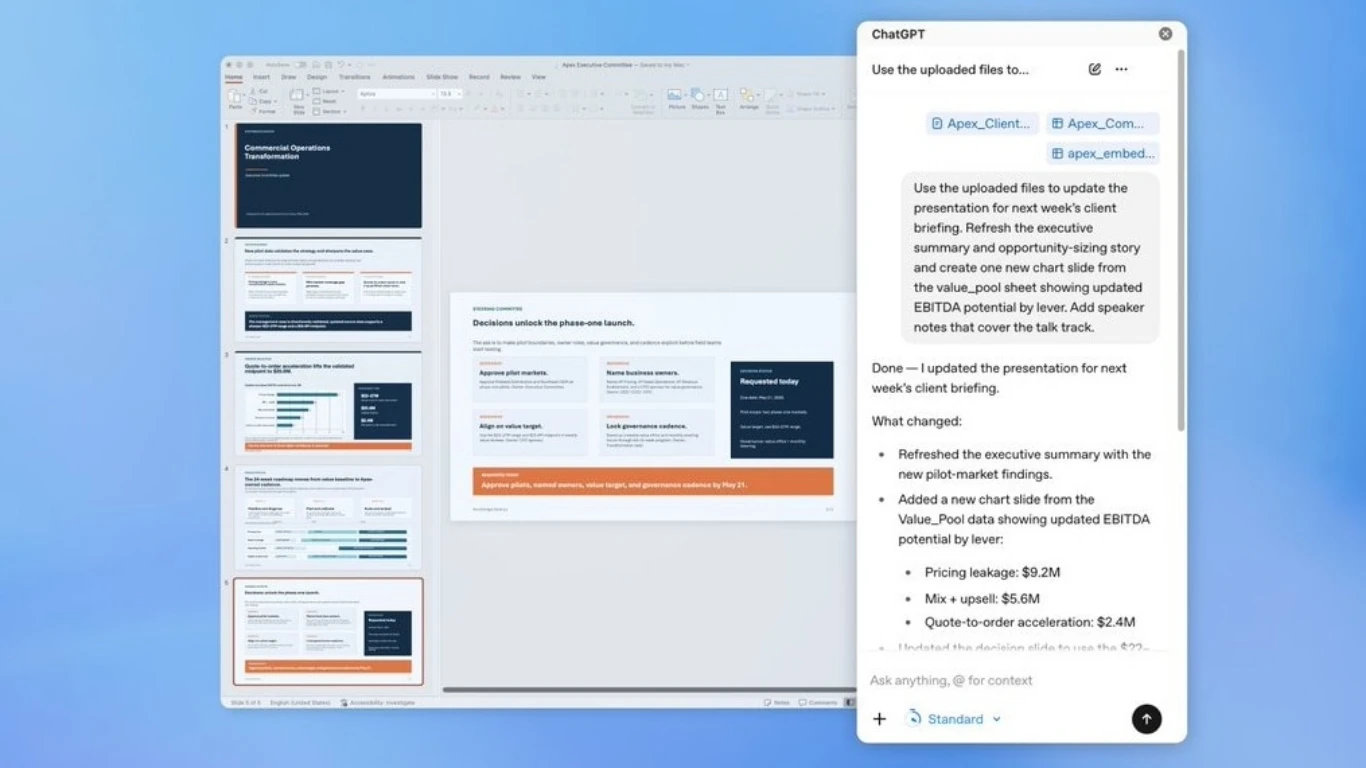Click the 'Name business owners.' card
This screenshot has height=768, width=1366.
click(x=657, y=380)
